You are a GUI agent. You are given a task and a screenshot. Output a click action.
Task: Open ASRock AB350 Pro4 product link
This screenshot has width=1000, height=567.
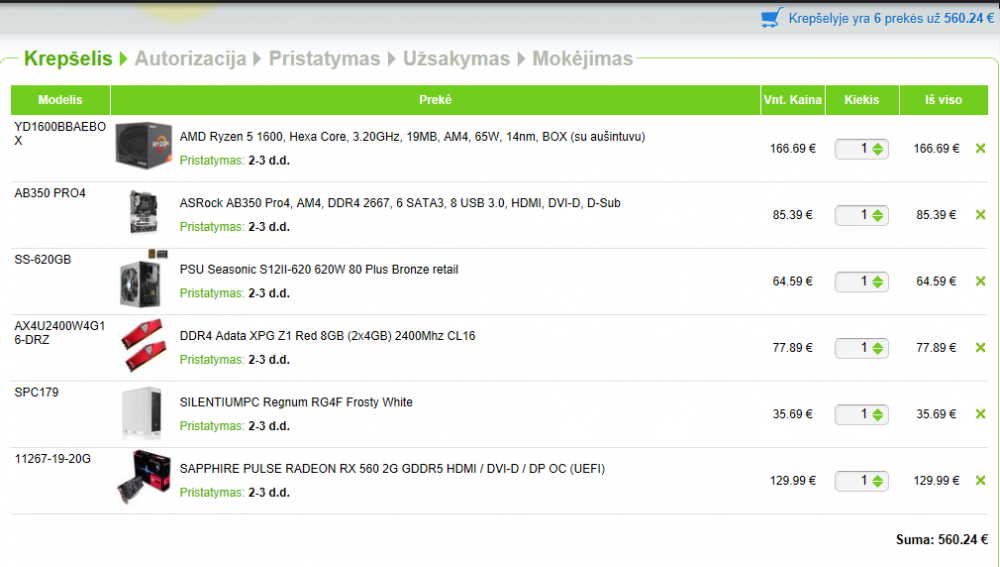click(400, 203)
